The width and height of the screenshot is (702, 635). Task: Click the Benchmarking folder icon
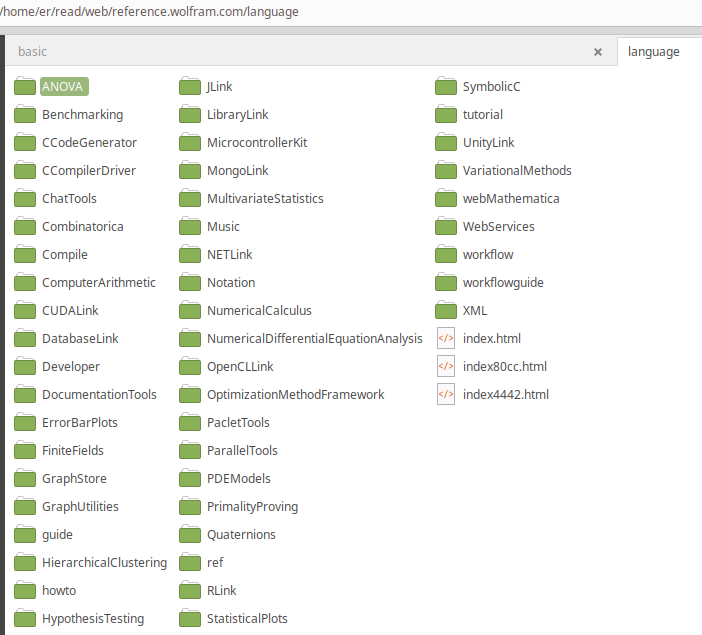click(25, 114)
